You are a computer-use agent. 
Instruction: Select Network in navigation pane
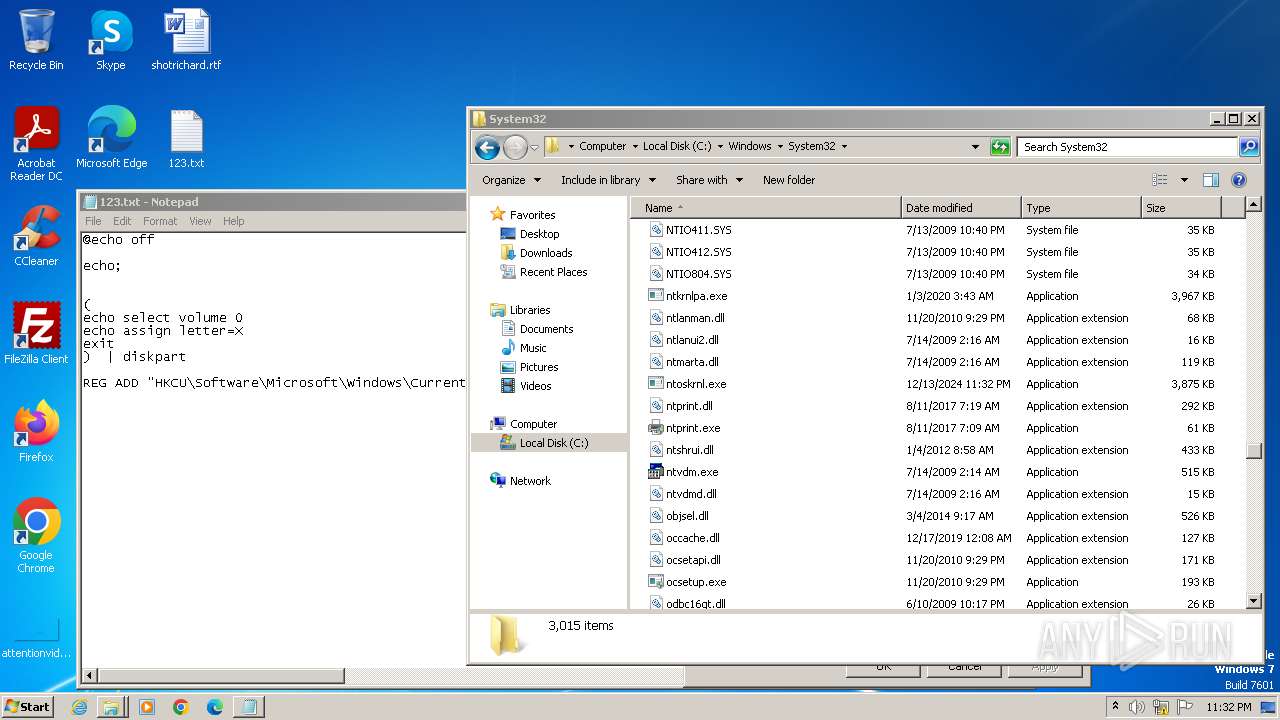tap(530, 481)
